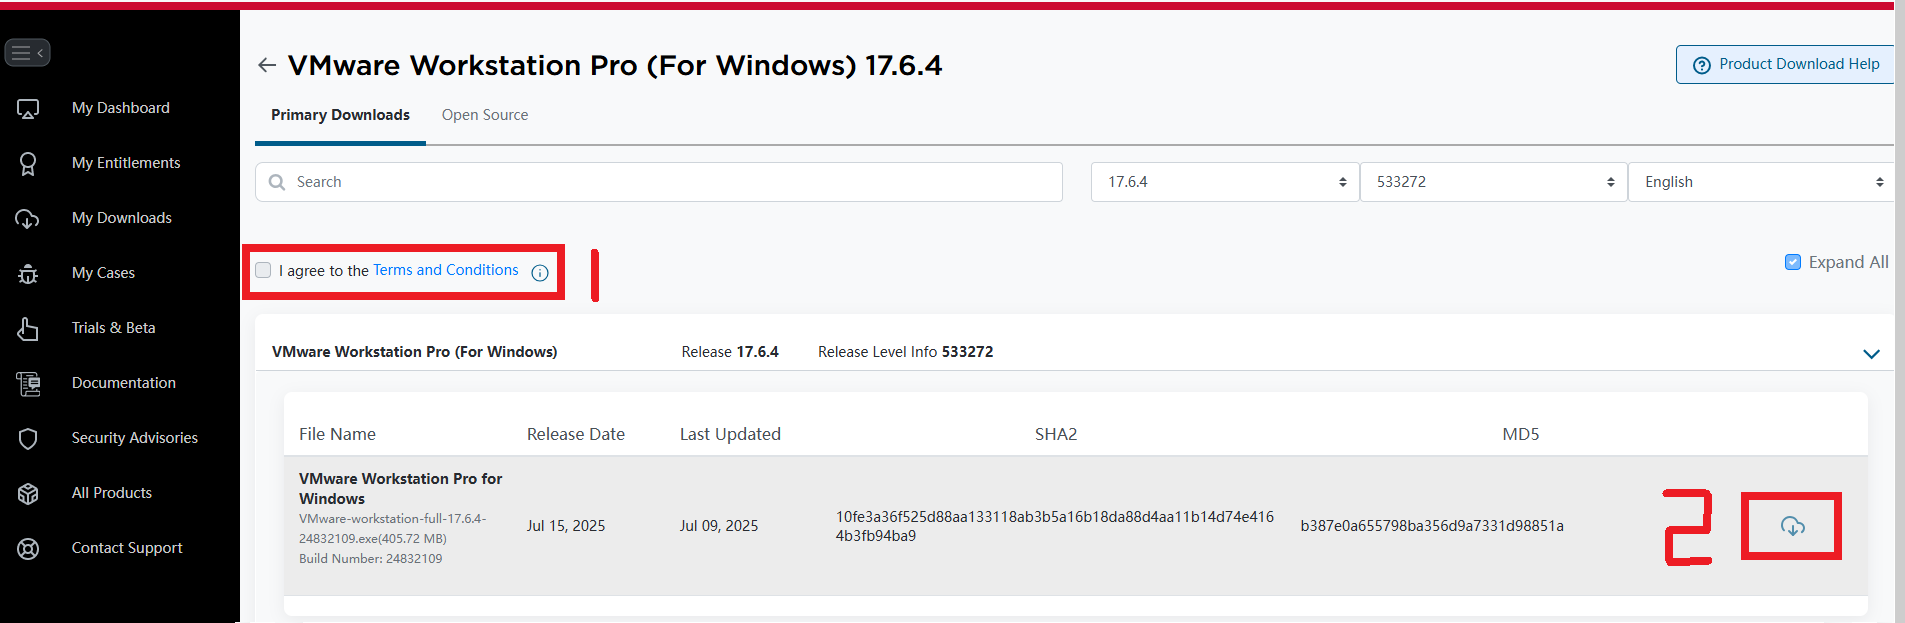Click the Trials & Beta hand icon
This screenshot has width=1905, height=623.
pyautogui.click(x=28, y=329)
